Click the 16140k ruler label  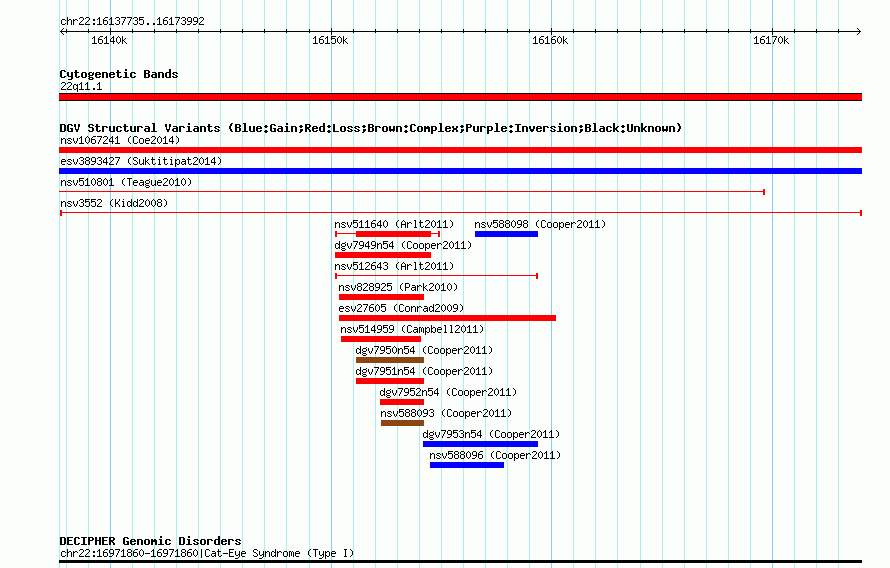tap(109, 40)
